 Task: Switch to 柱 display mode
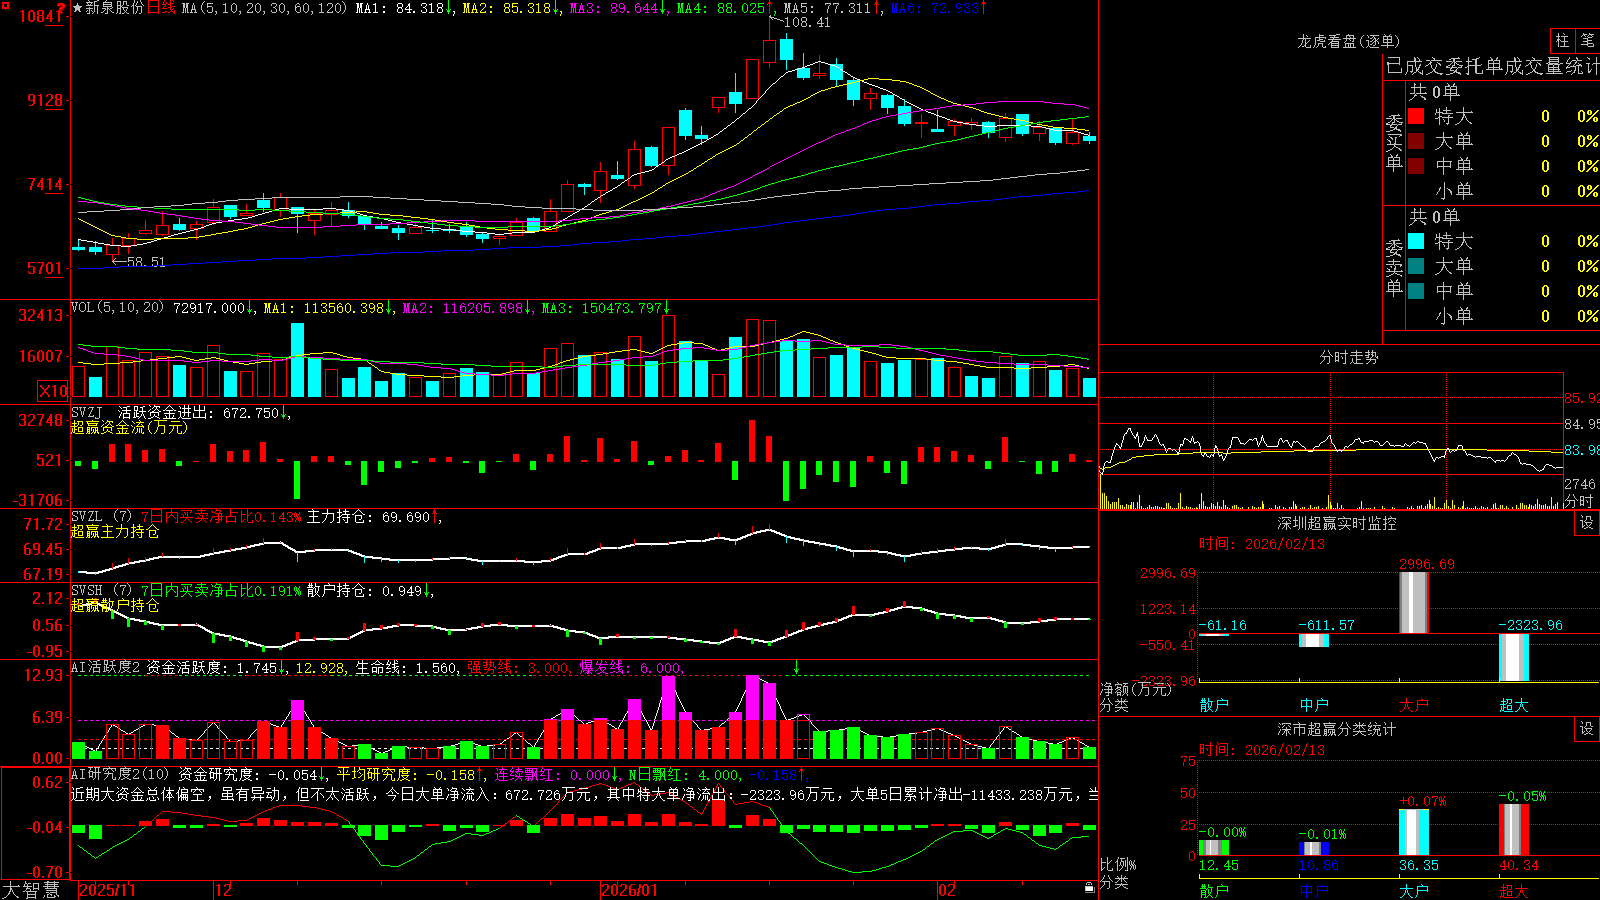(x=1562, y=40)
